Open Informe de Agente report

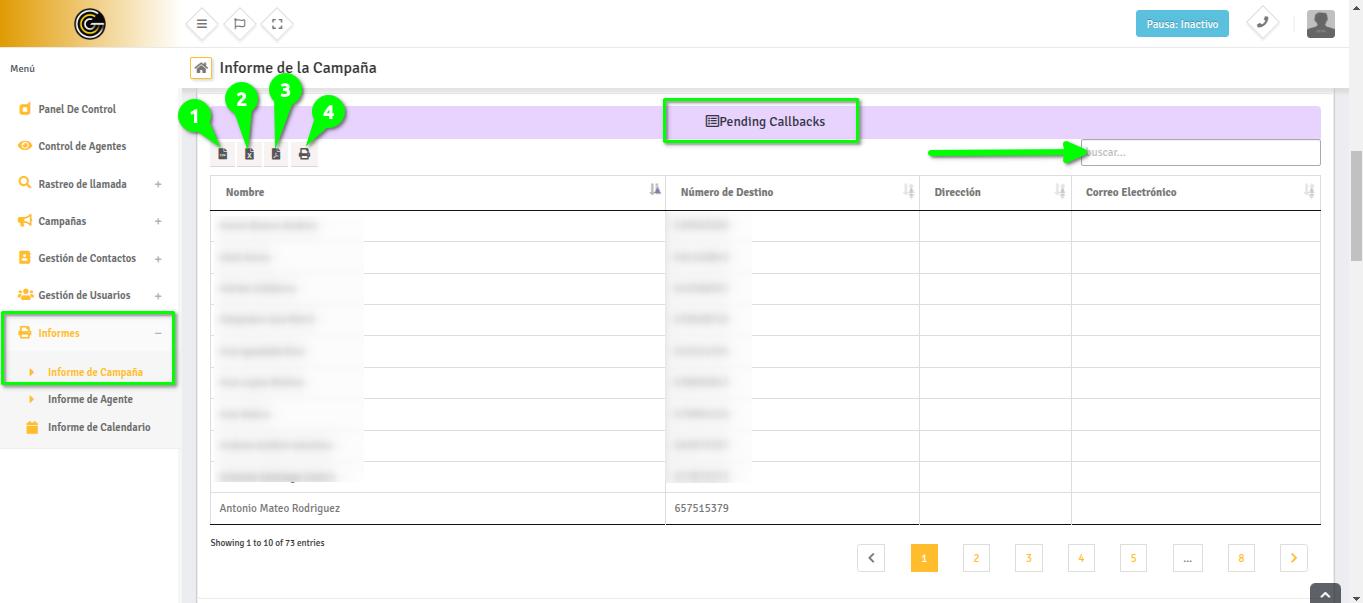[x=90, y=399]
